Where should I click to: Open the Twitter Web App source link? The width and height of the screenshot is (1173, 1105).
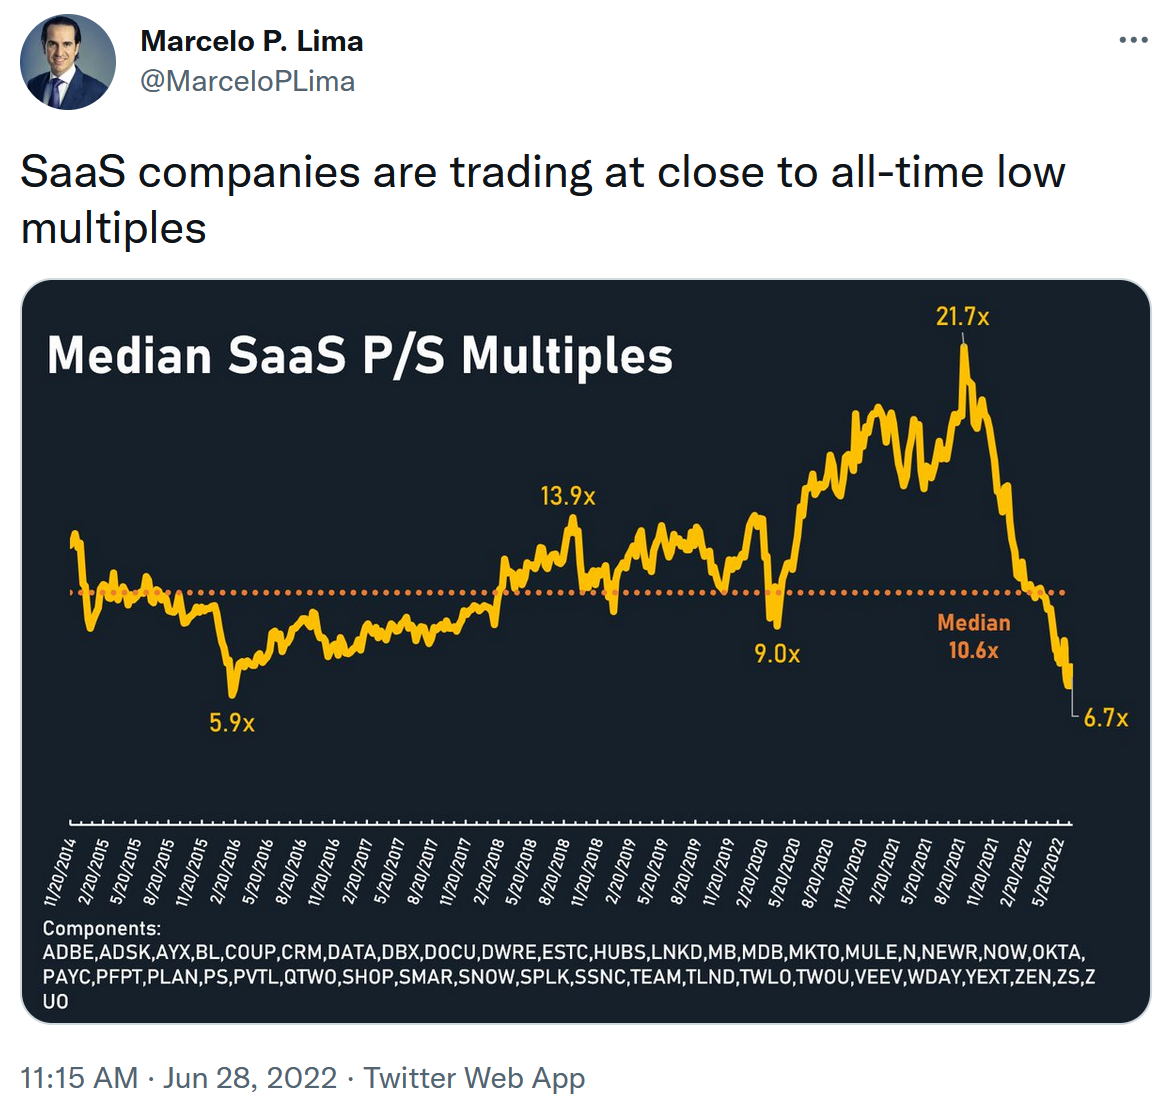click(474, 1078)
